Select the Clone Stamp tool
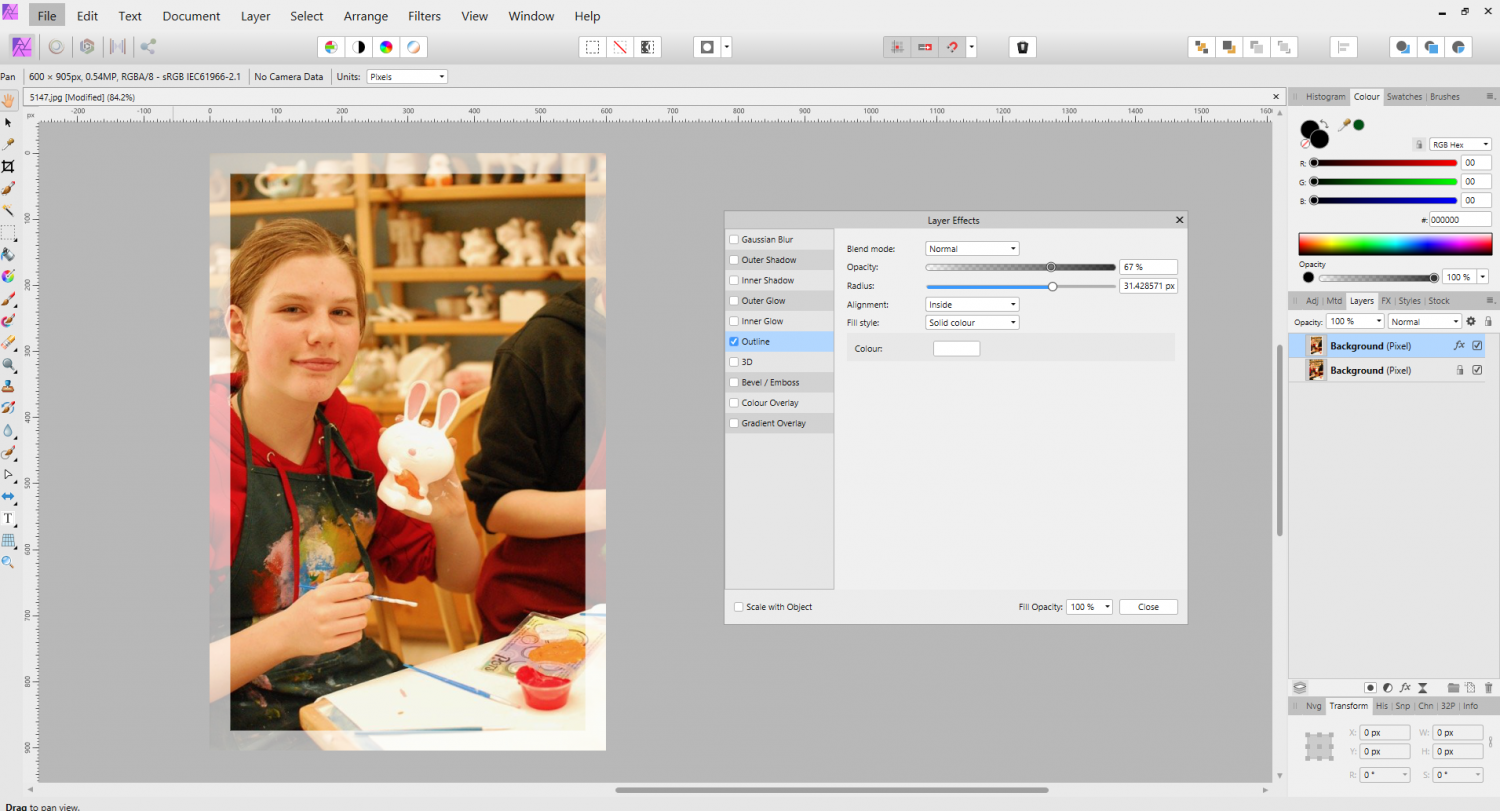Viewport: 1500px width, 811px height. pyautogui.click(x=8, y=386)
